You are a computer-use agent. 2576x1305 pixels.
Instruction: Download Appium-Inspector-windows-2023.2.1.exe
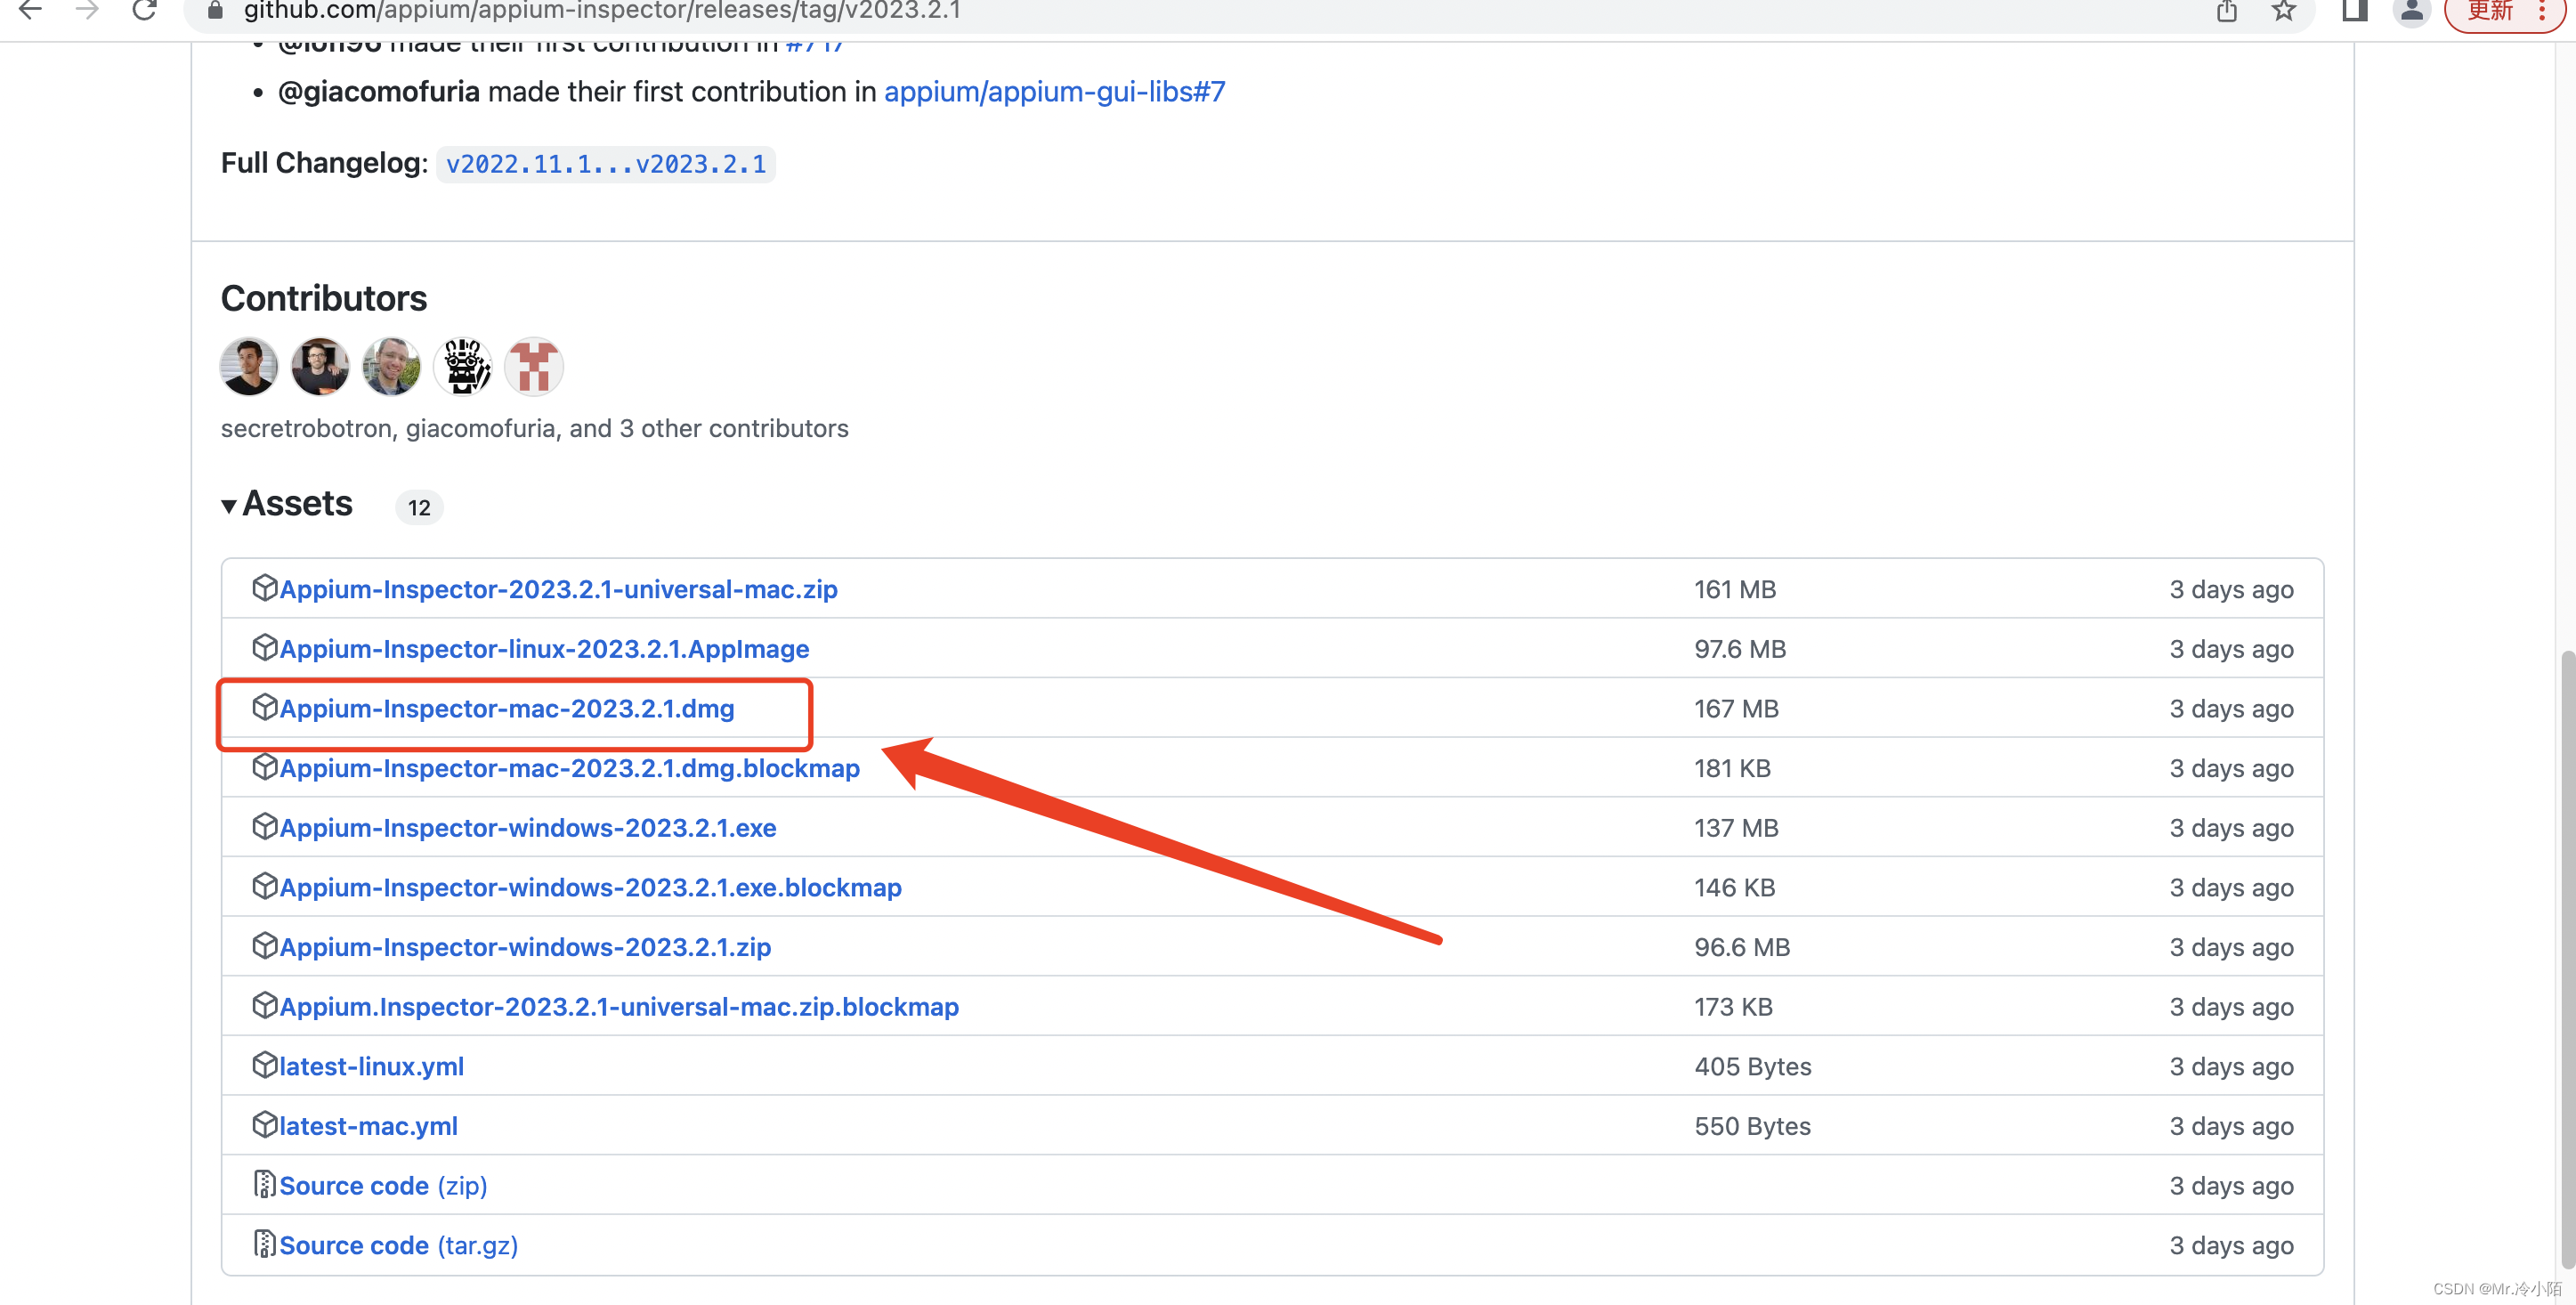[528, 828]
